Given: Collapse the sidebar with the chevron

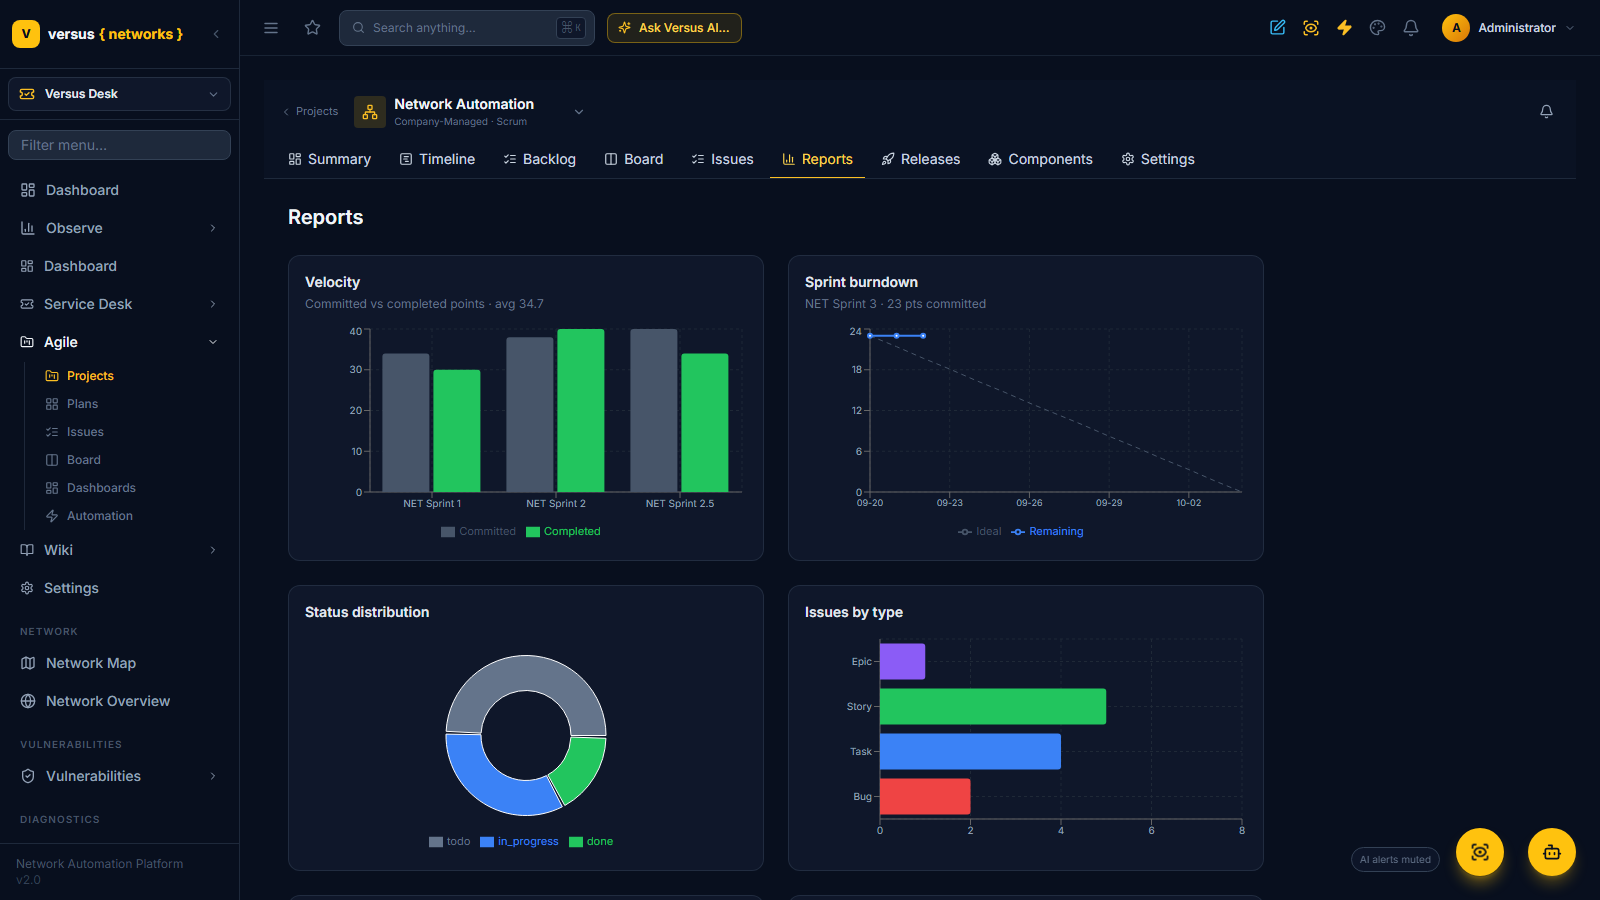Looking at the screenshot, I should coord(216,34).
